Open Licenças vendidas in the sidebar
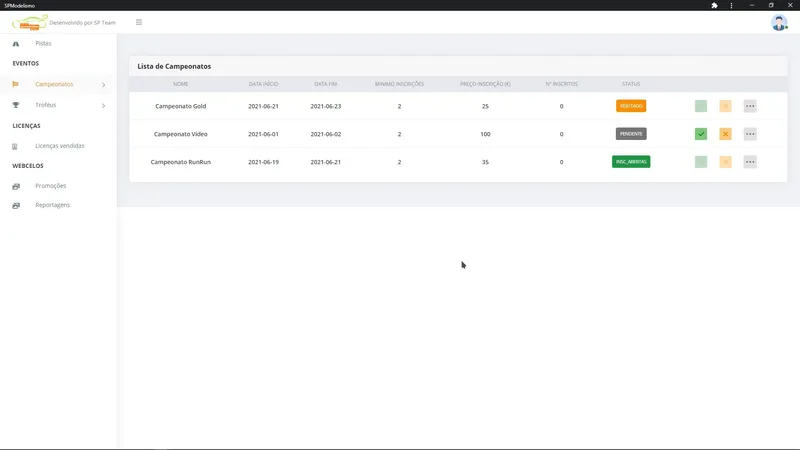 60,146
